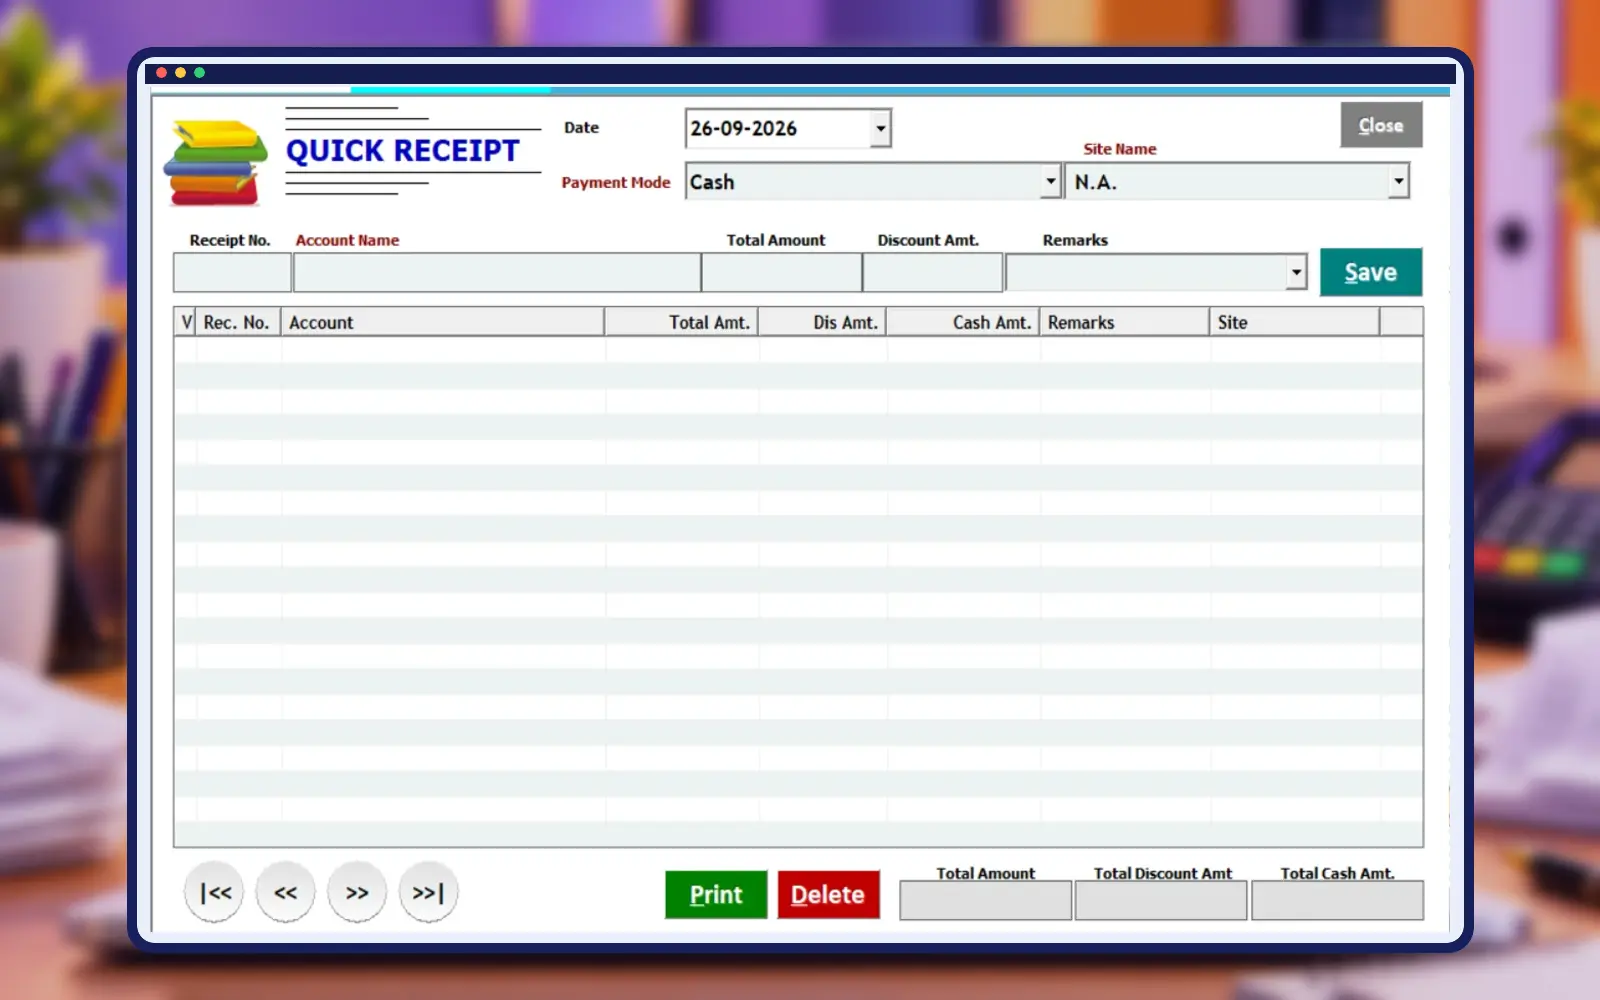Click the yellow window dot
This screenshot has height=1000, width=1600.
[181, 73]
